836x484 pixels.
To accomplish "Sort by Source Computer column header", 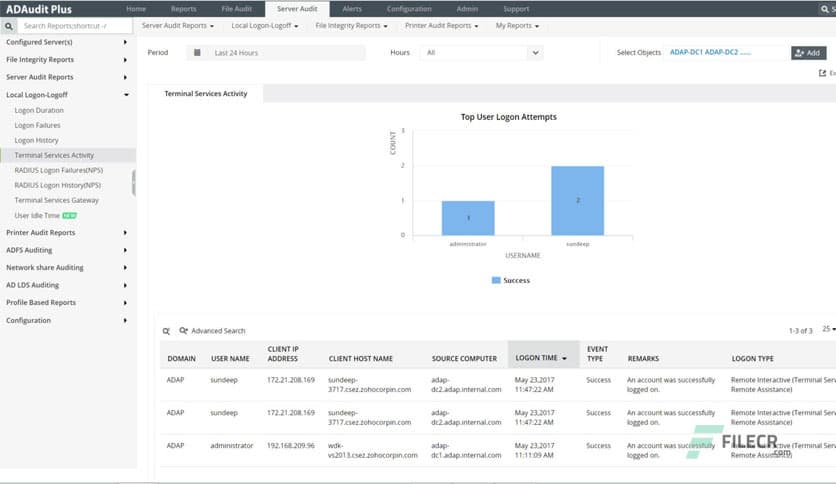I will pyautogui.click(x=464, y=359).
